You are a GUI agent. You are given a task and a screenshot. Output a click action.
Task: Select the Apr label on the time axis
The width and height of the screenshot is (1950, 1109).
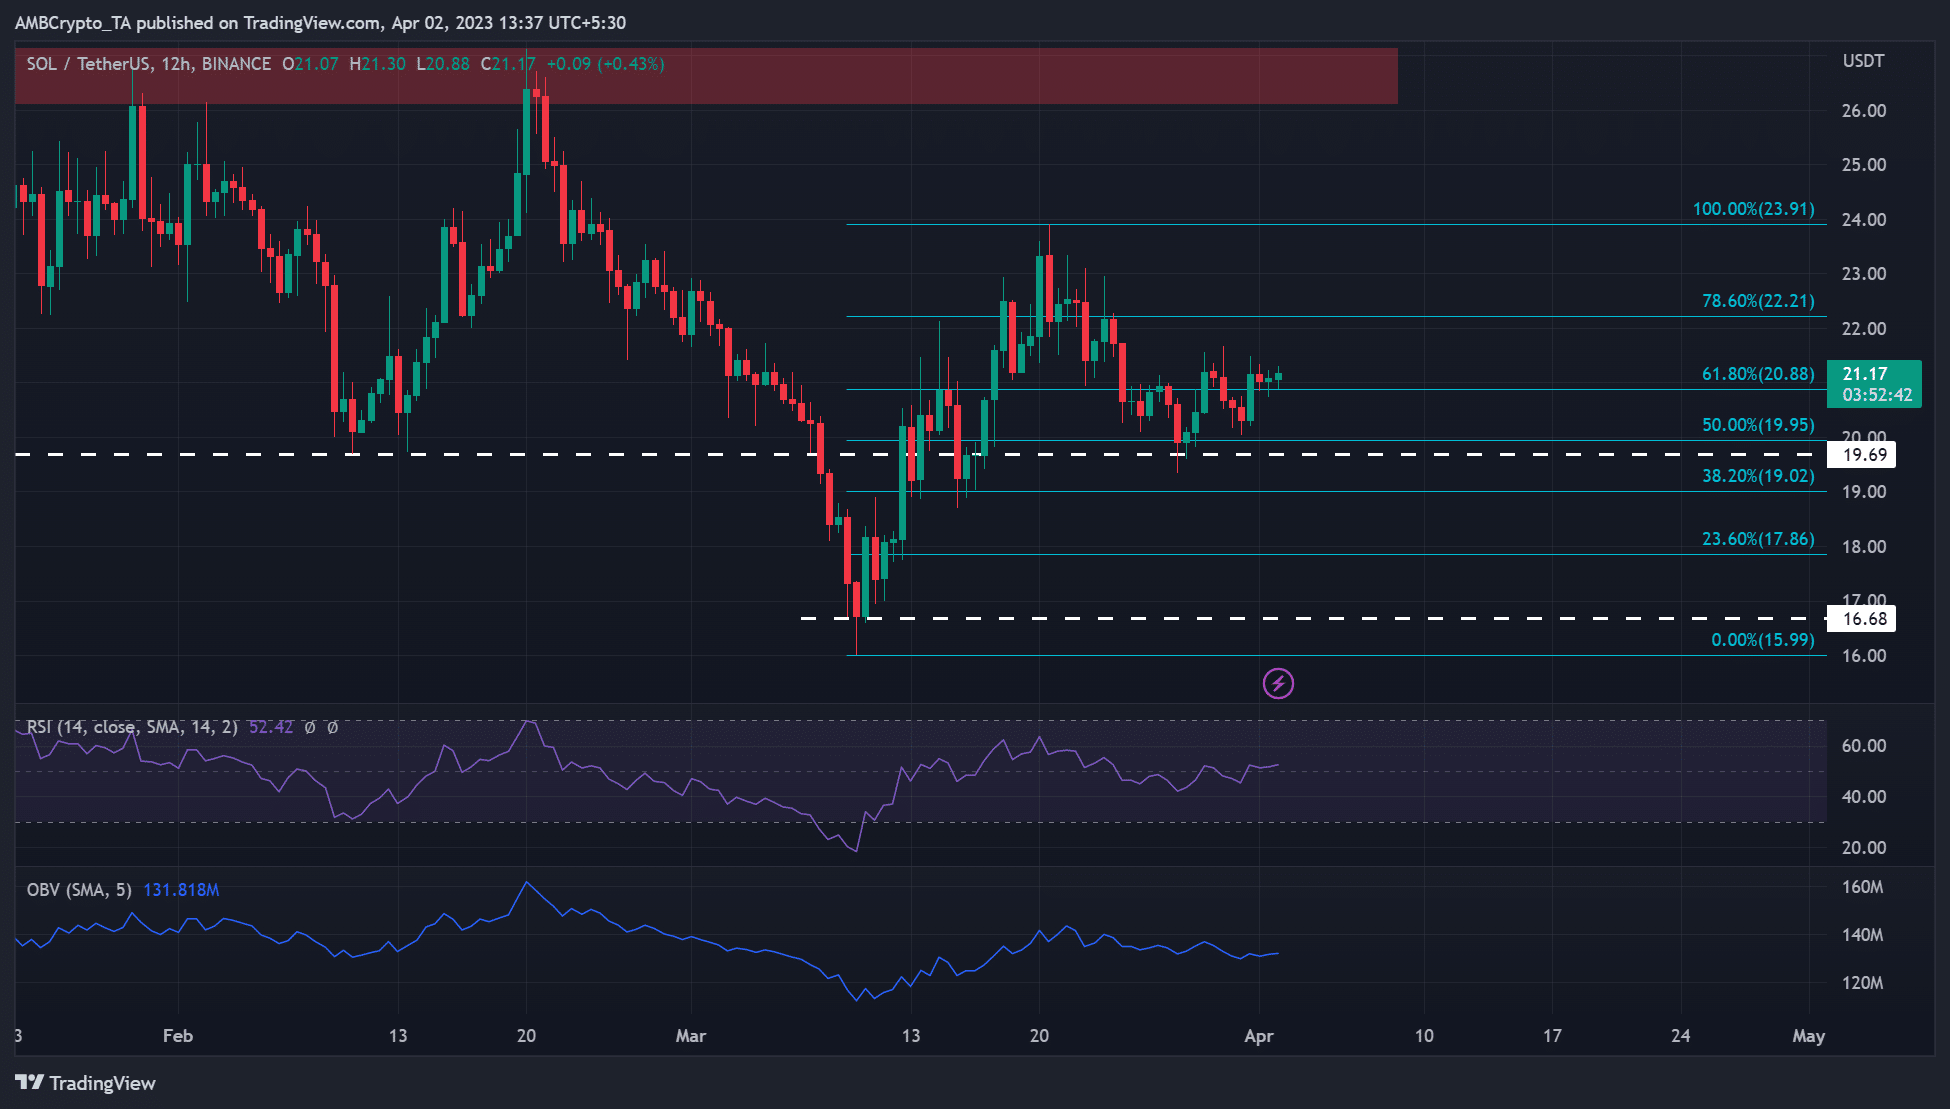click(x=1261, y=1037)
